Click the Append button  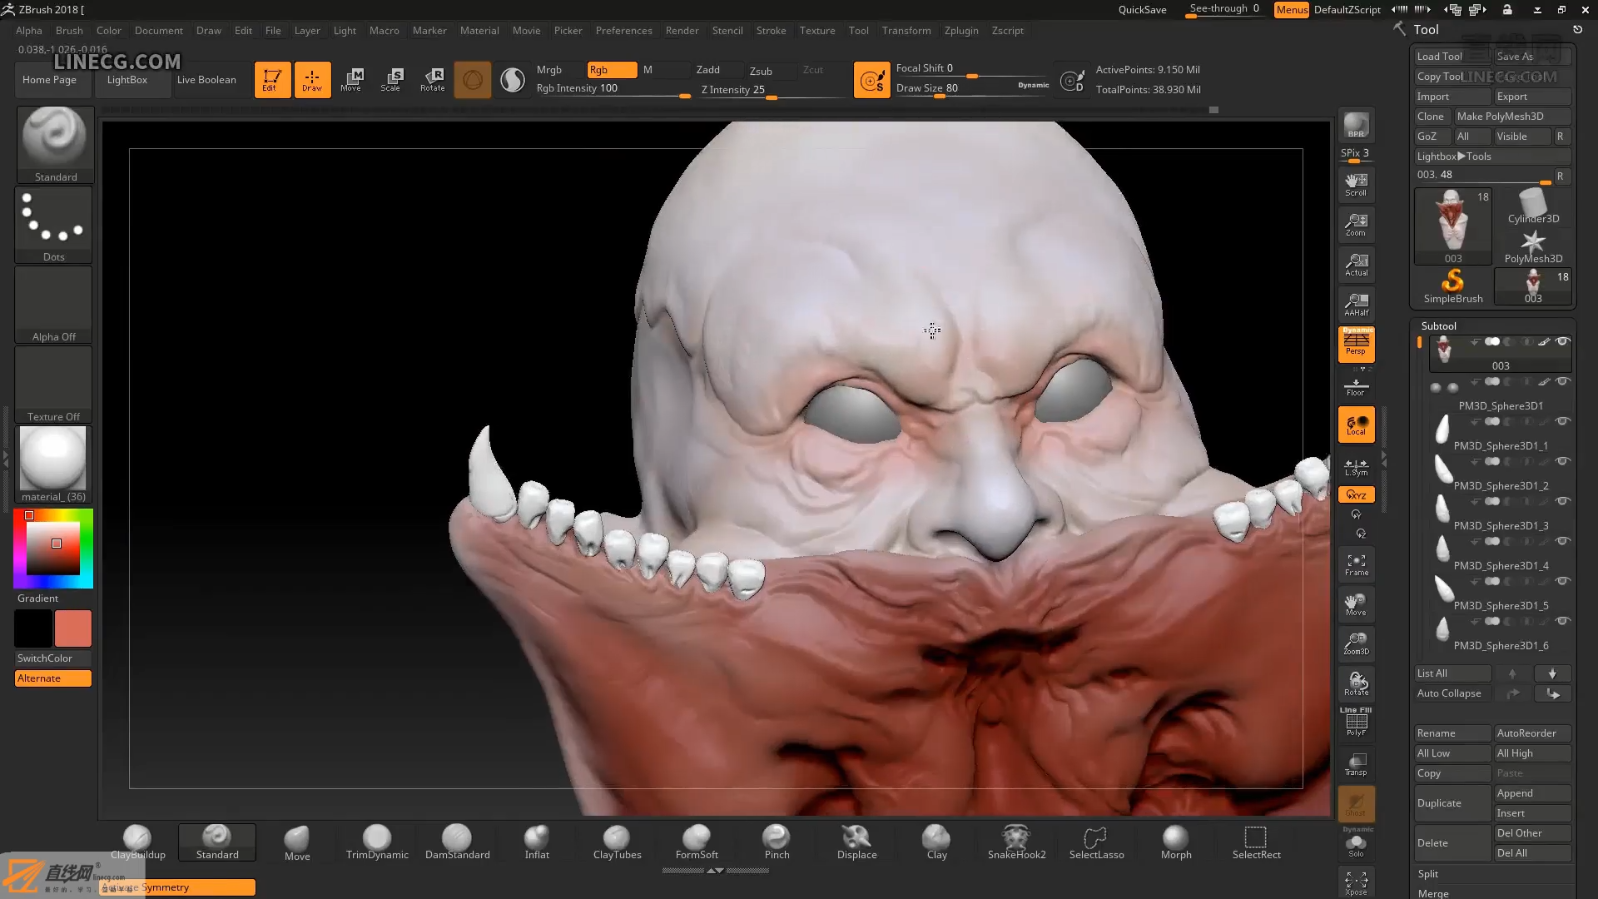1532,793
